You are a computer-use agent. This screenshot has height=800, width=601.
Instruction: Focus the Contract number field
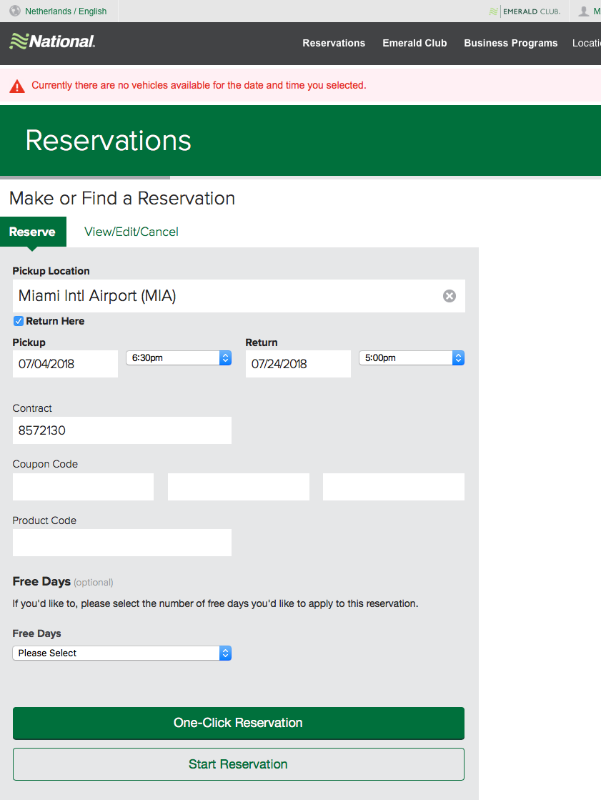[122, 431]
